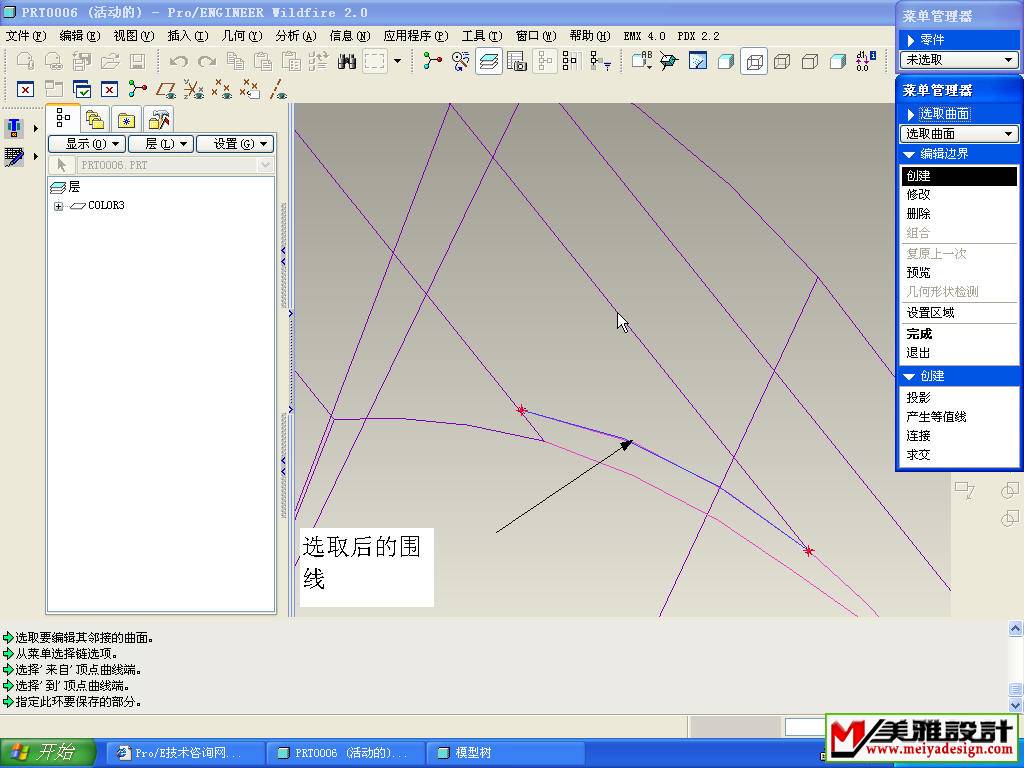Open dropdown arrow beside selection box icon
Image resolution: width=1024 pixels, height=768 pixels.
click(397, 61)
